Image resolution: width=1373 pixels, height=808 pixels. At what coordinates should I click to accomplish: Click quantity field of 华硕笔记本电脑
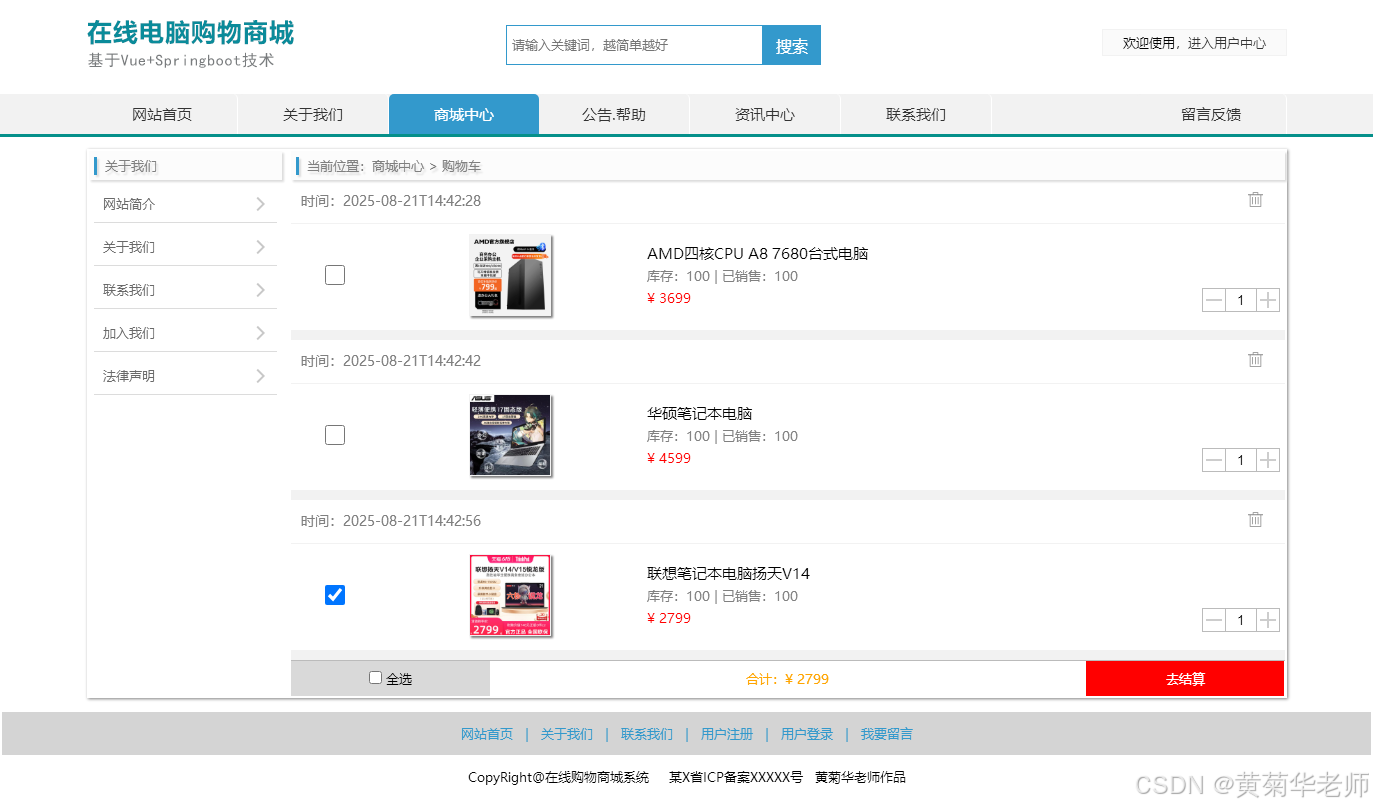click(1241, 460)
